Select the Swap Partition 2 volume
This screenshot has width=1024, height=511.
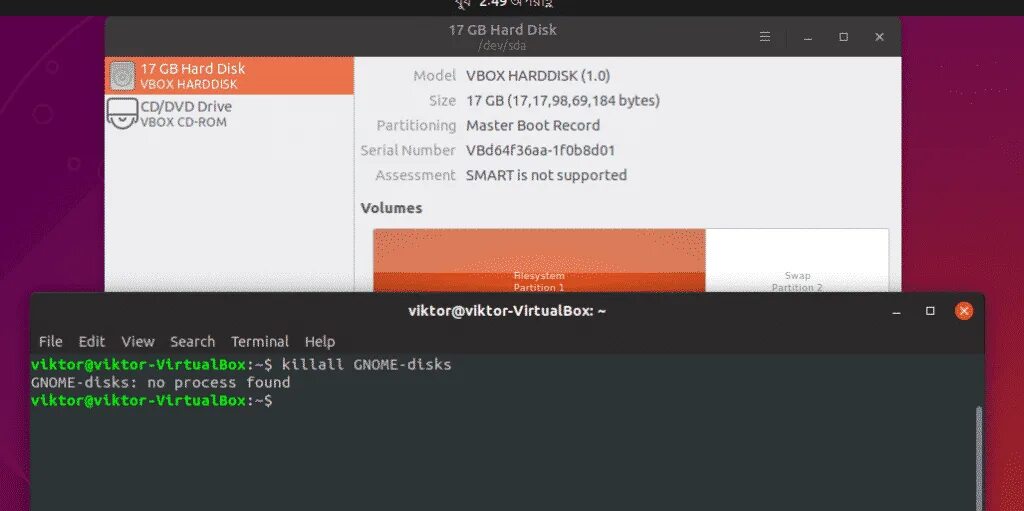[x=797, y=260]
